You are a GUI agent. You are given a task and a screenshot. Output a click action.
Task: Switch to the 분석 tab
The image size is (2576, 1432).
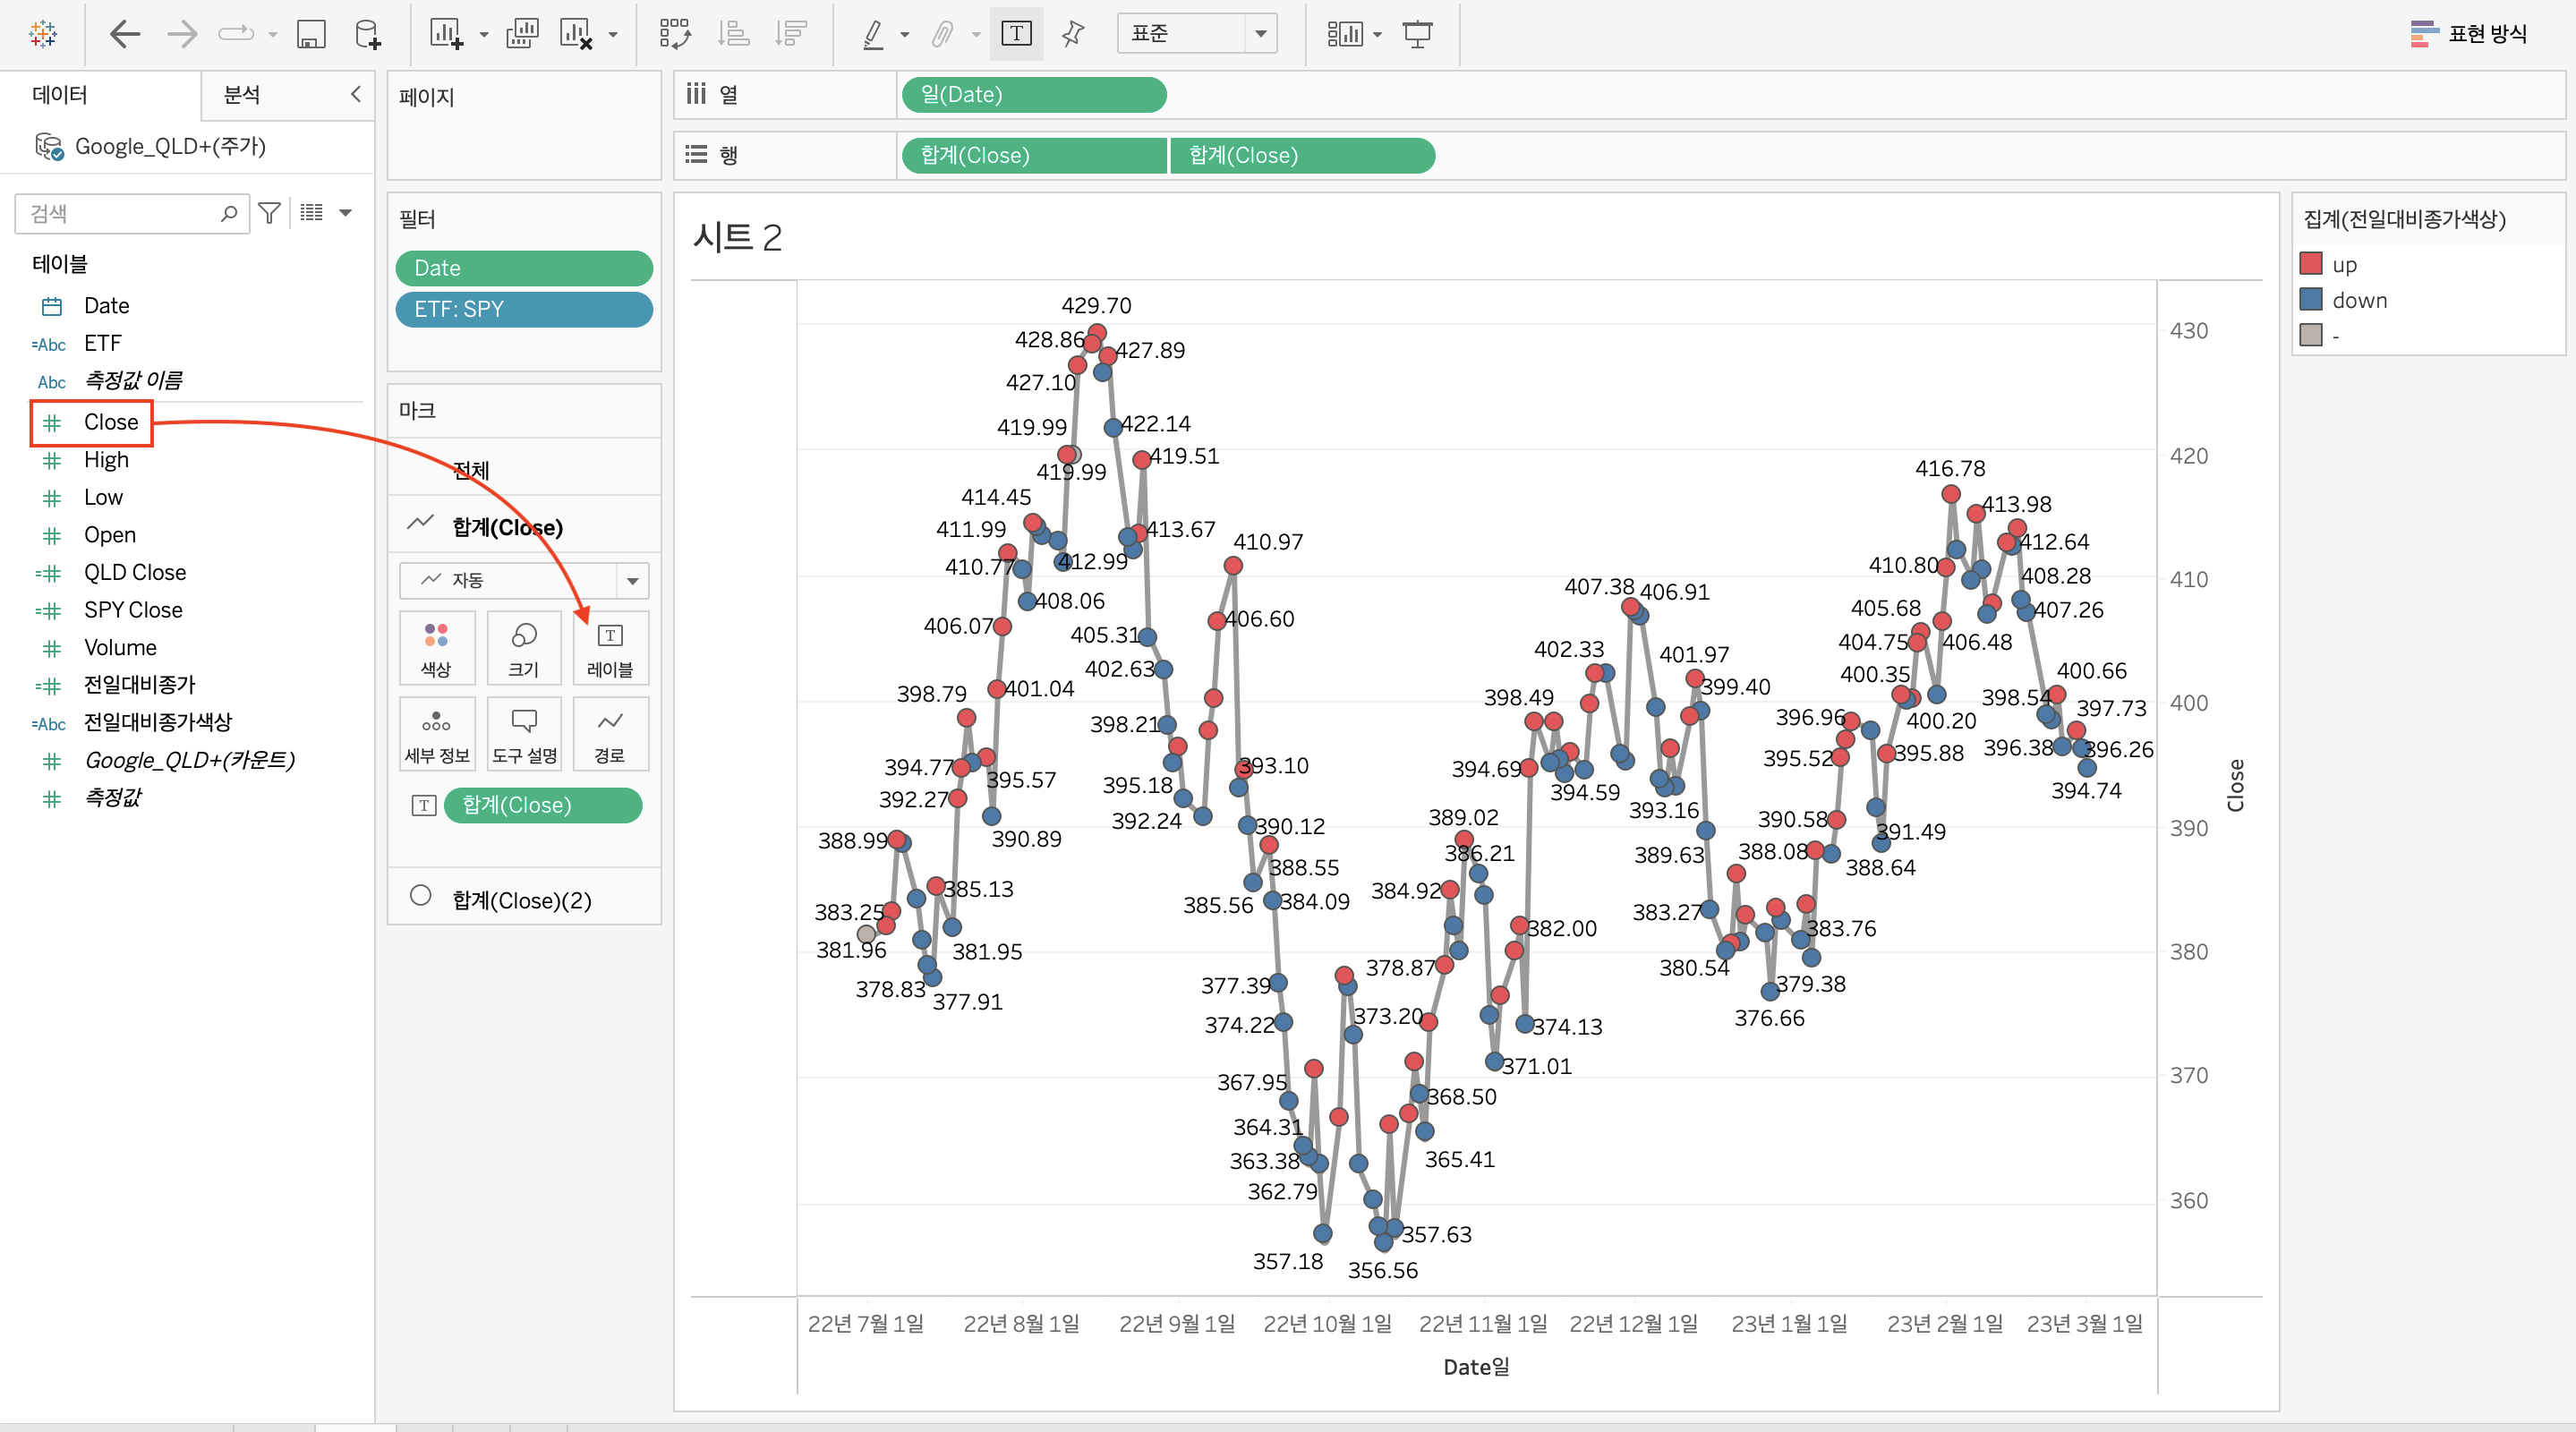click(x=242, y=95)
